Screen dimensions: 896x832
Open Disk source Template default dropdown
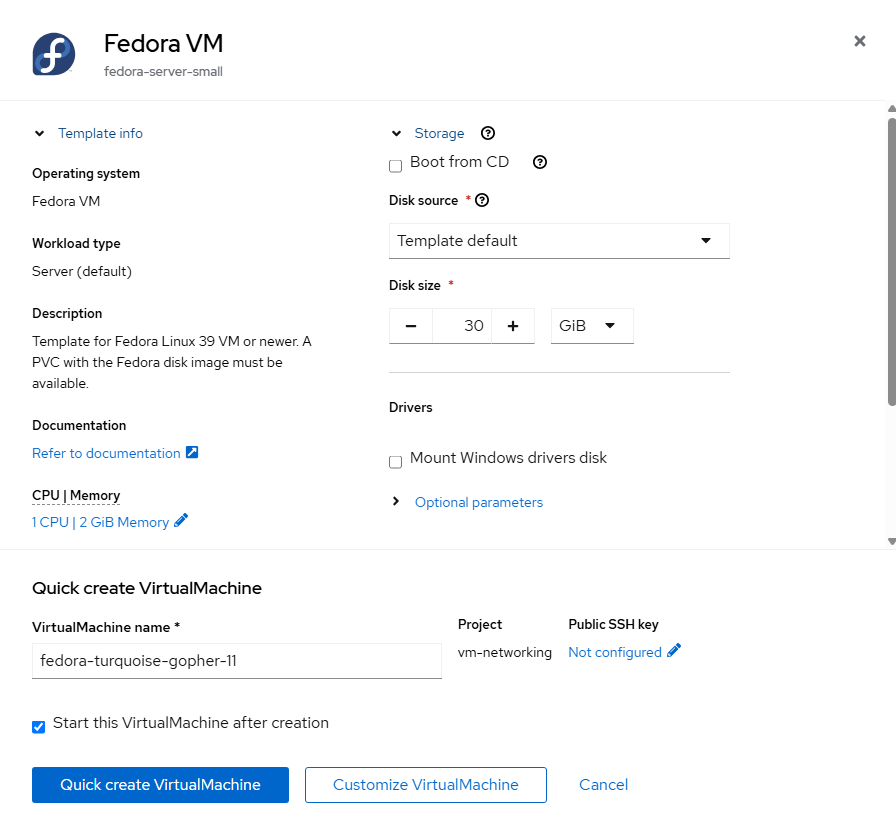(559, 241)
